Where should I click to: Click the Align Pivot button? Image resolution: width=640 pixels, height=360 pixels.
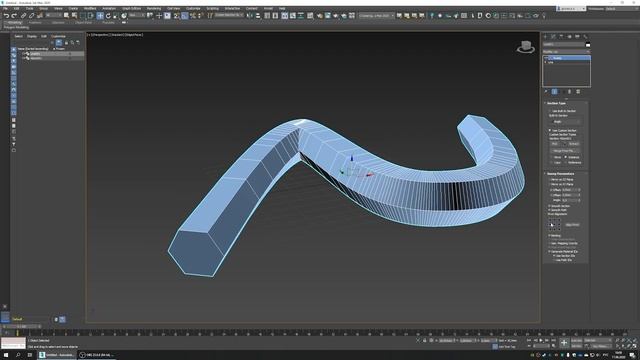click(x=572, y=224)
